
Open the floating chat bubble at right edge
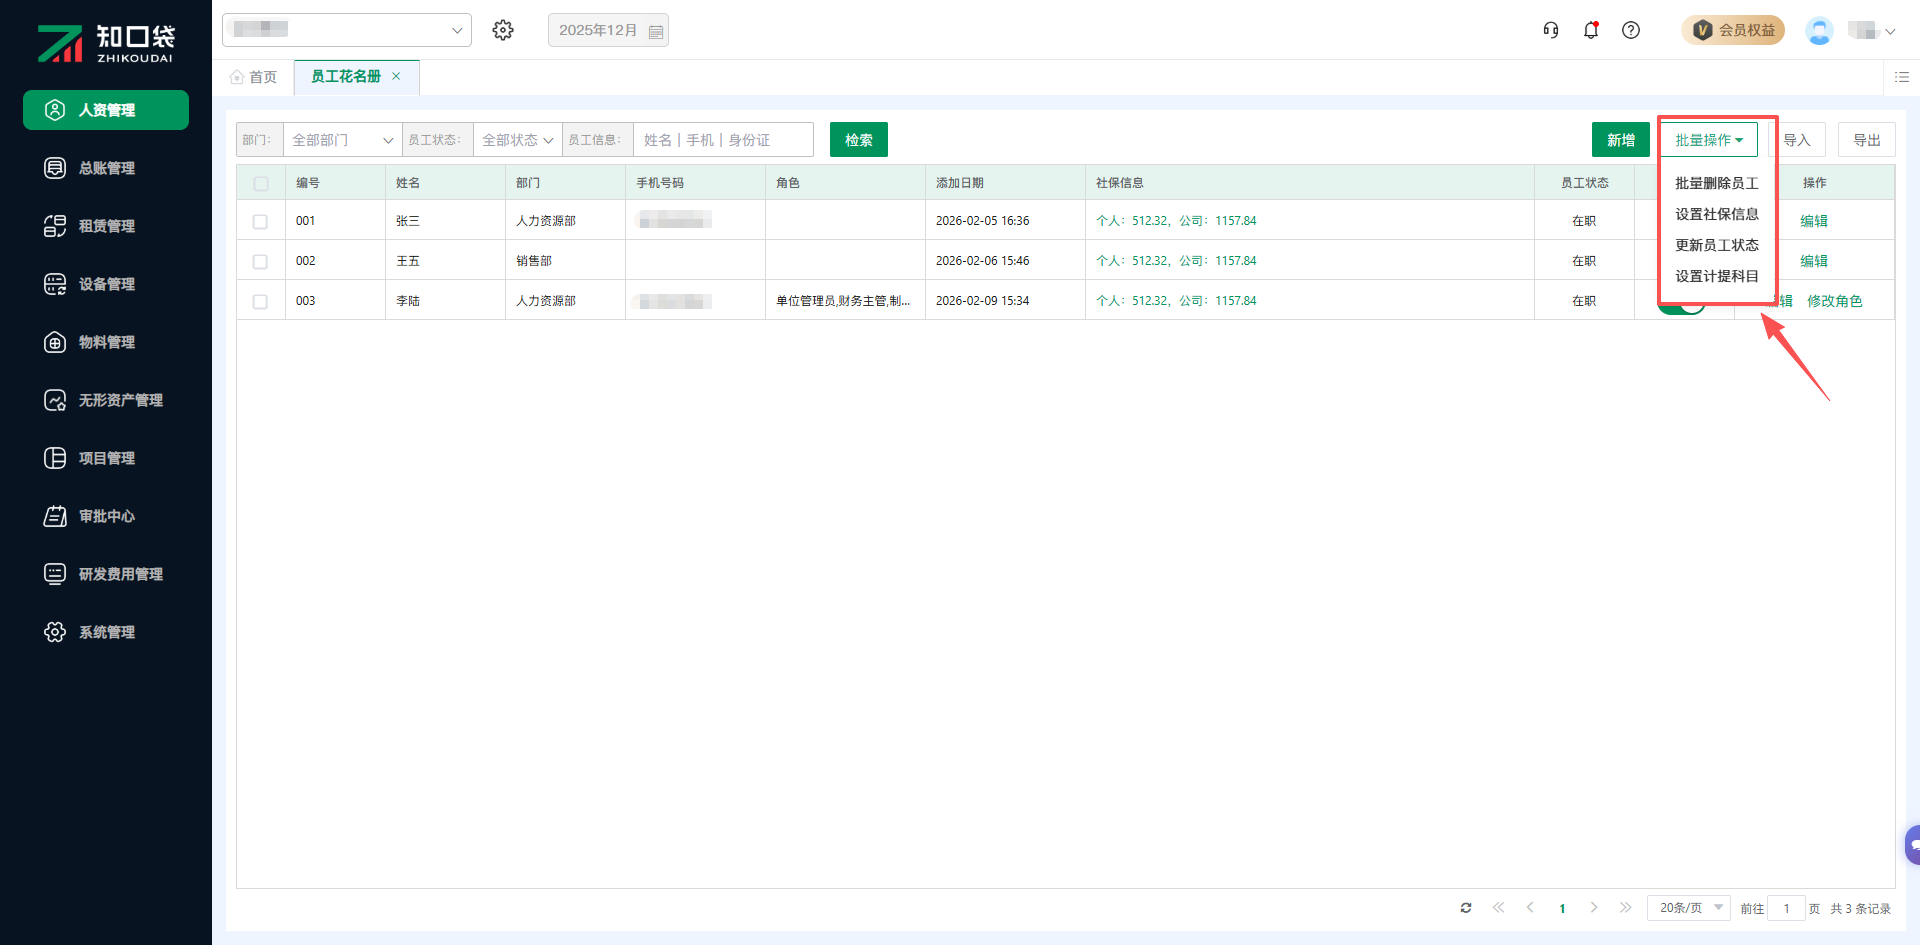click(1912, 845)
